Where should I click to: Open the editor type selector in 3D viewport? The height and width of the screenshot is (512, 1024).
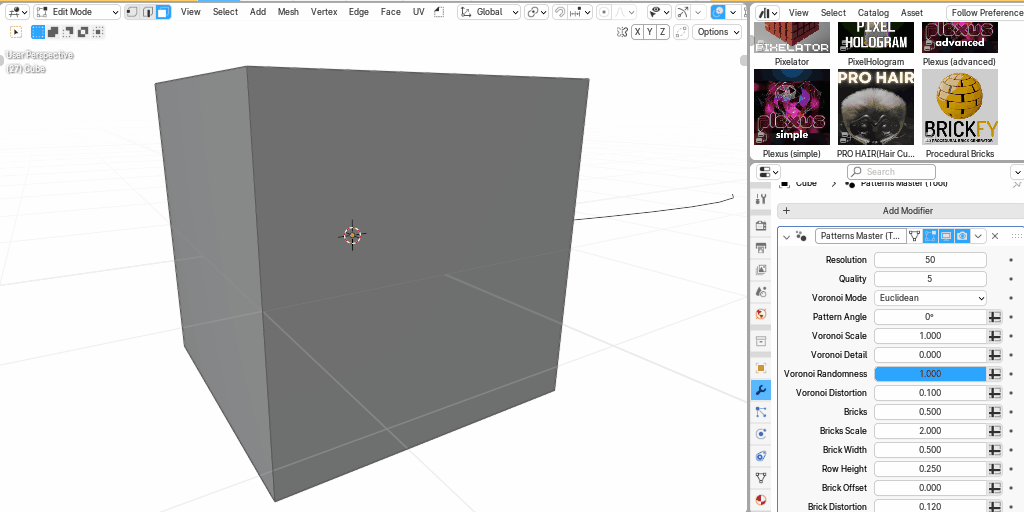click(x=16, y=12)
